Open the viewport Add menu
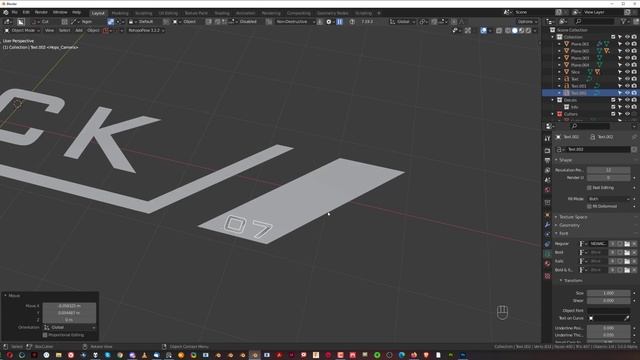This screenshot has width=640, height=360. coord(79,31)
